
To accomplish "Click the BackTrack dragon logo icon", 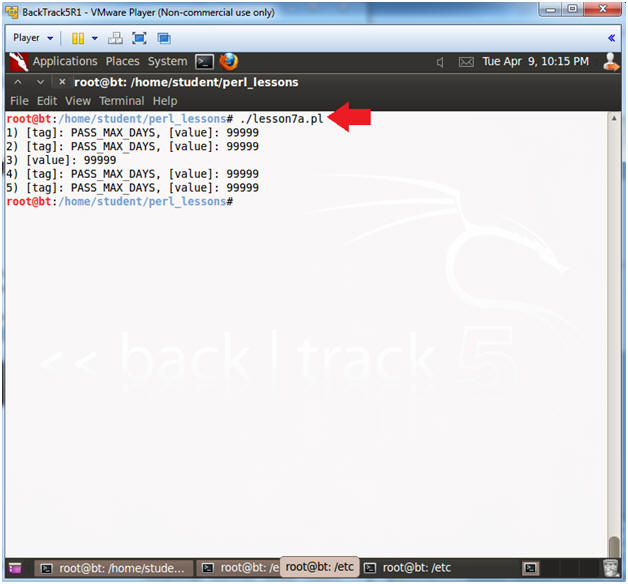I will pyautogui.click(x=18, y=62).
